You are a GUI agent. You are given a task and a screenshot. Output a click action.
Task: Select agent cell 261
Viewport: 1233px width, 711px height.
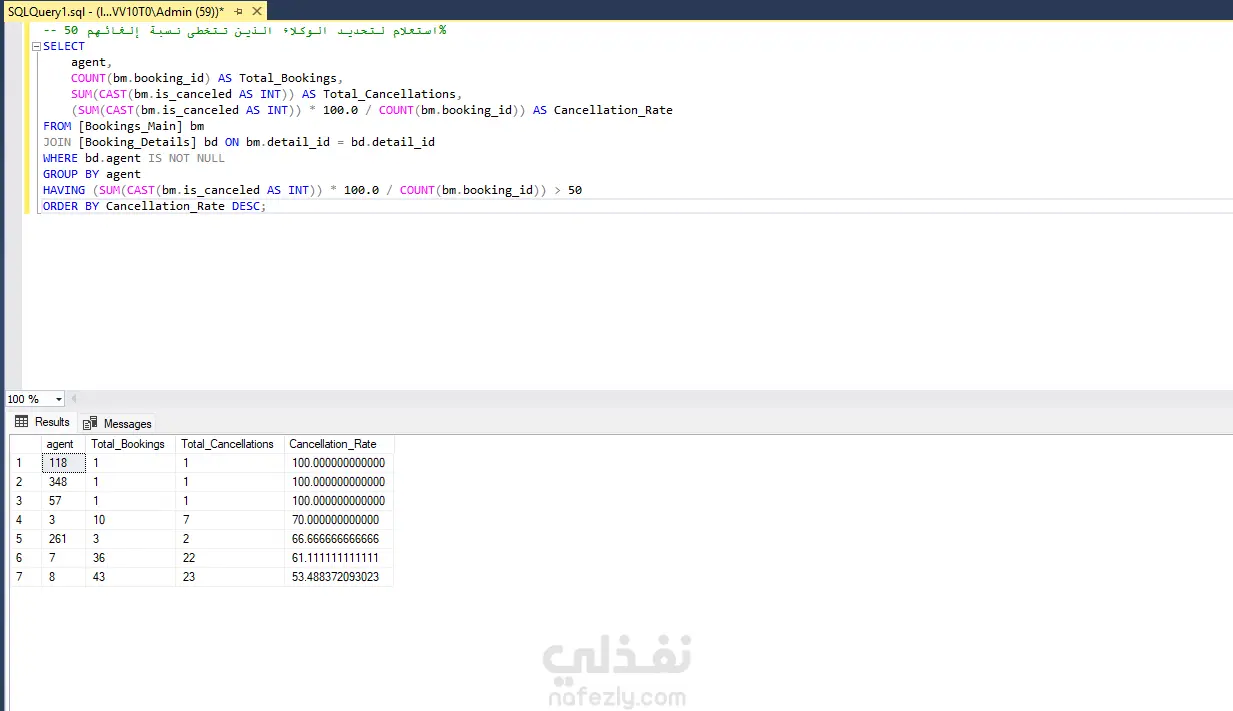pyautogui.click(x=63, y=539)
